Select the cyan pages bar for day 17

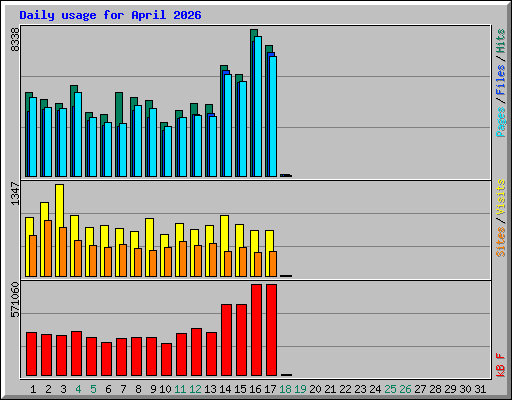[273, 116]
